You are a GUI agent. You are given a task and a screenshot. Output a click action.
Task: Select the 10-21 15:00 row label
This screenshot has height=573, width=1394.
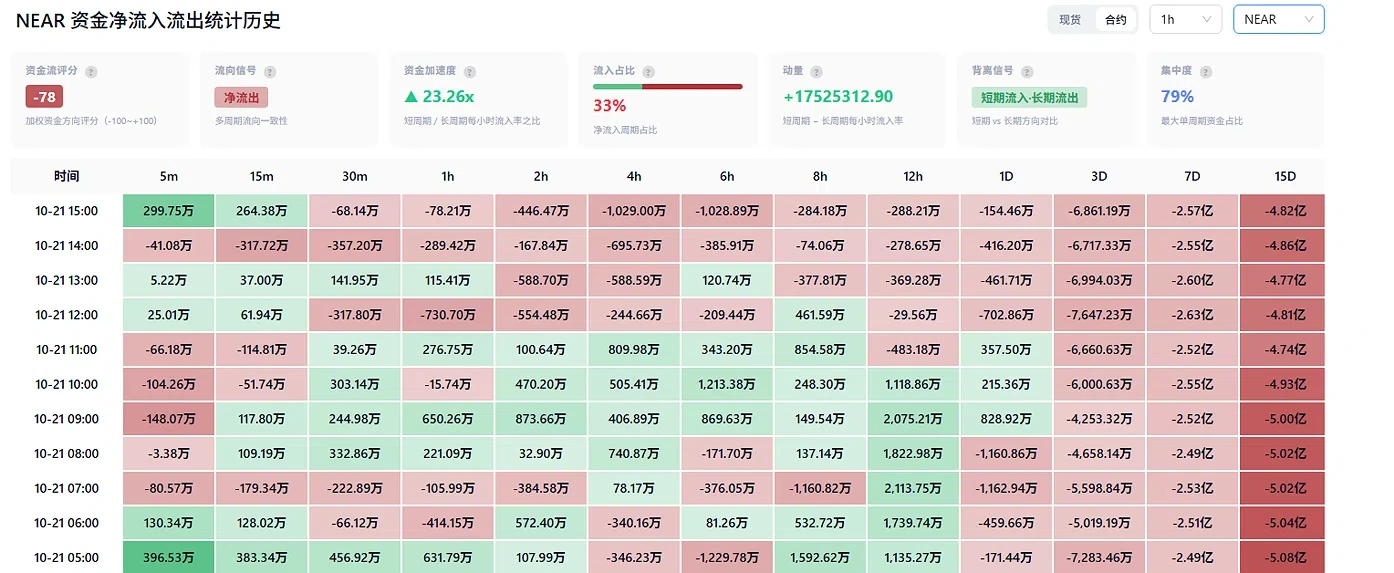tap(67, 211)
